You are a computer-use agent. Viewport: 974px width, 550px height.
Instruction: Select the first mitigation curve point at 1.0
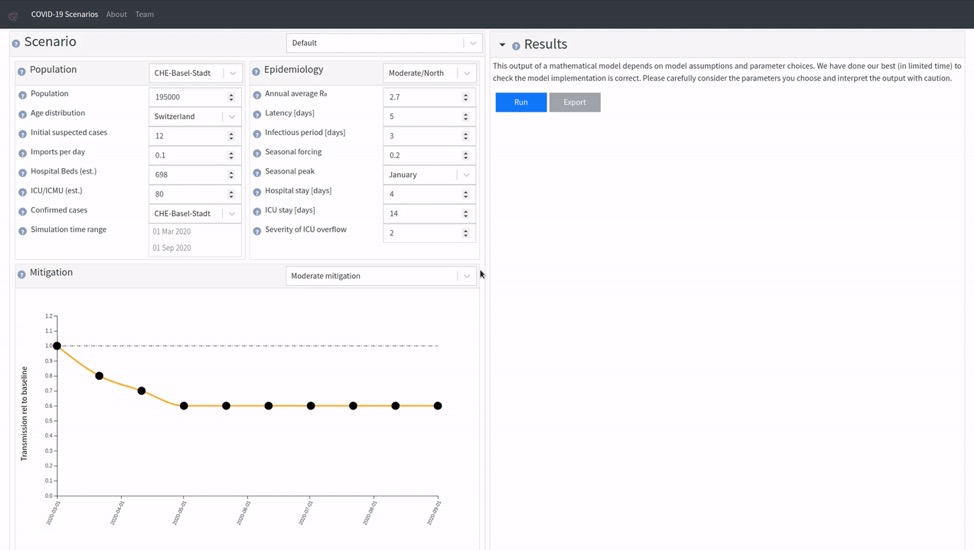[x=57, y=346]
